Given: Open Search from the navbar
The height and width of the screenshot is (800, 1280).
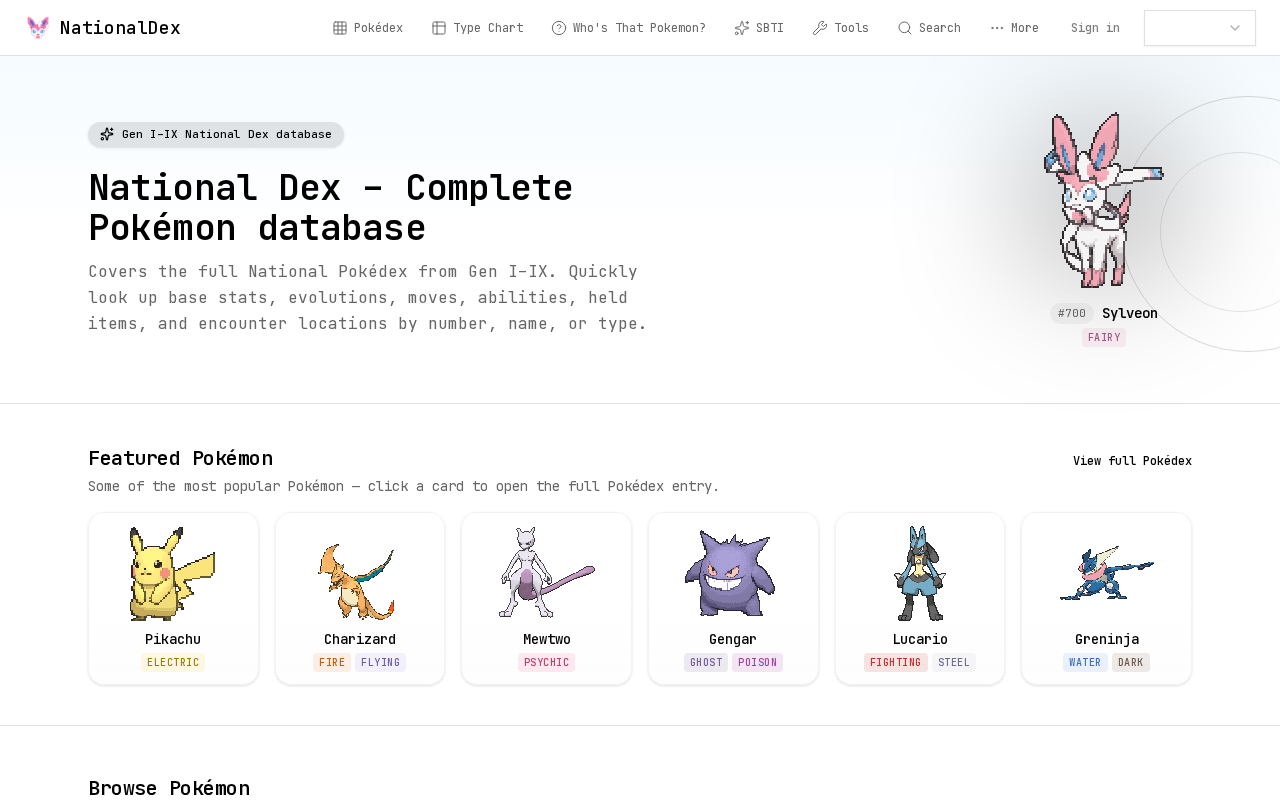Looking at the screenshot, I should [930, 28].
